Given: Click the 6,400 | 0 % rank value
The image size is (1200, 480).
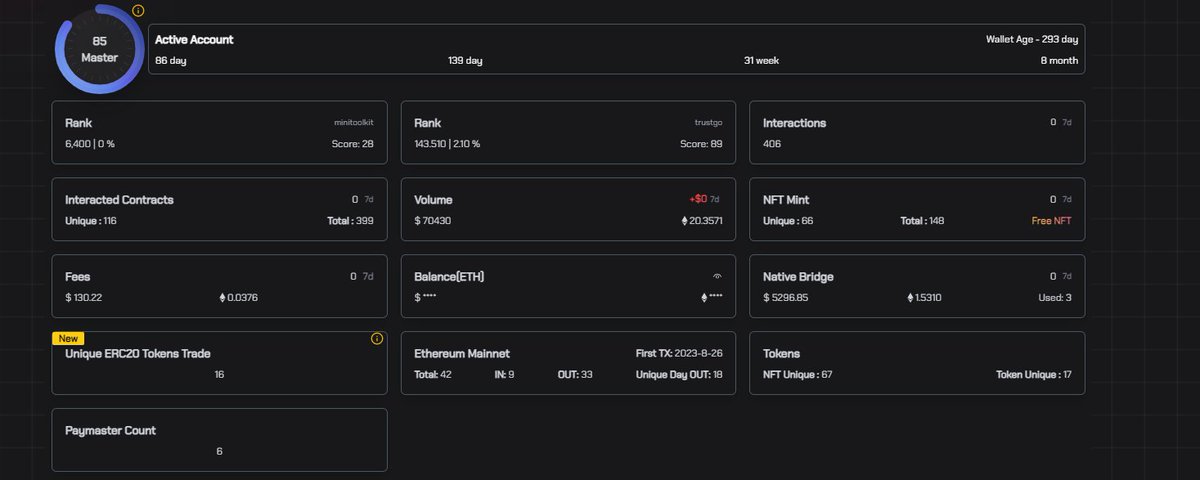Looking at the screenshot, I should tap(90, 144).
